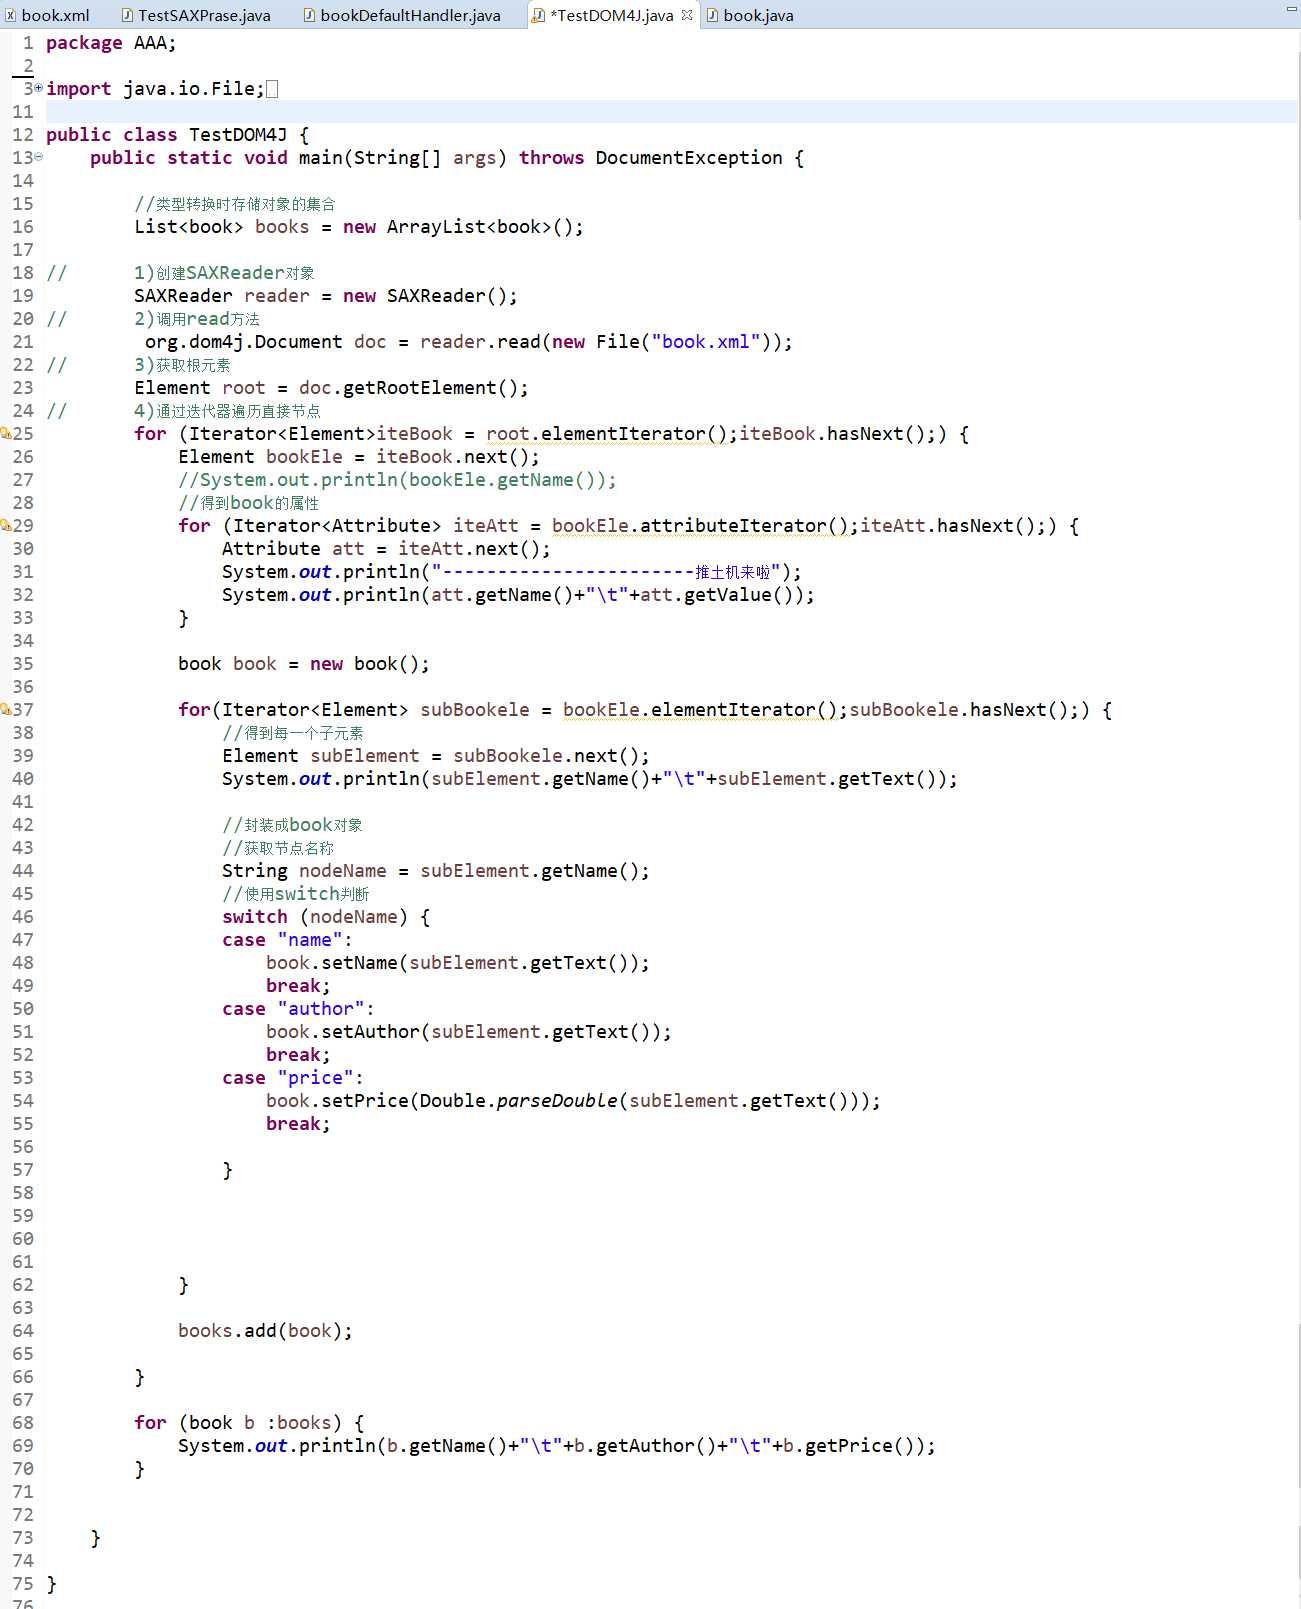
Task: Click underlined 'bookEle.elementIterator()' on line 37
Action: tap(699, 710)
